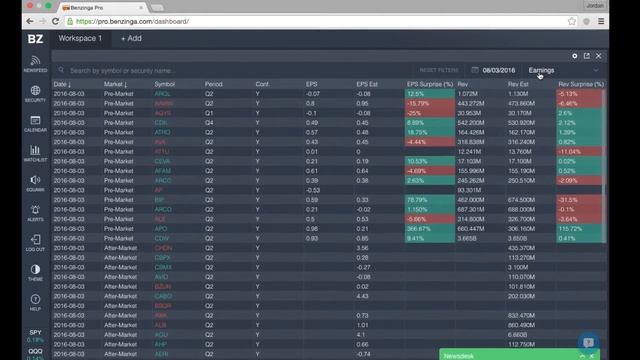Viewport: 640px width, 360px height.
Task: Expand the Newsdesk panel chevron
Action: [x=582, y=356]
